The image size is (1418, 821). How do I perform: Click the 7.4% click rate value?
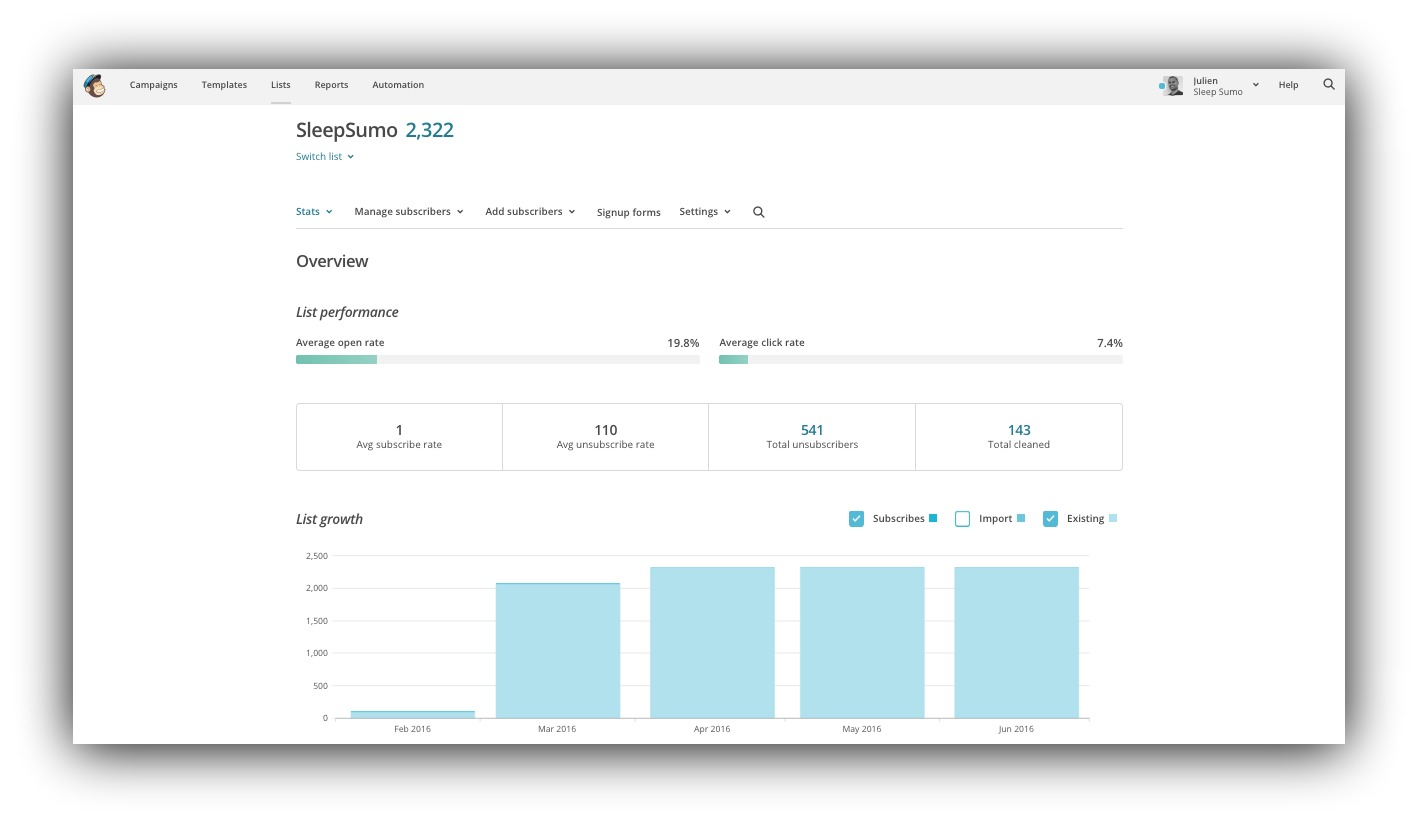click(x=1109, y=343)
